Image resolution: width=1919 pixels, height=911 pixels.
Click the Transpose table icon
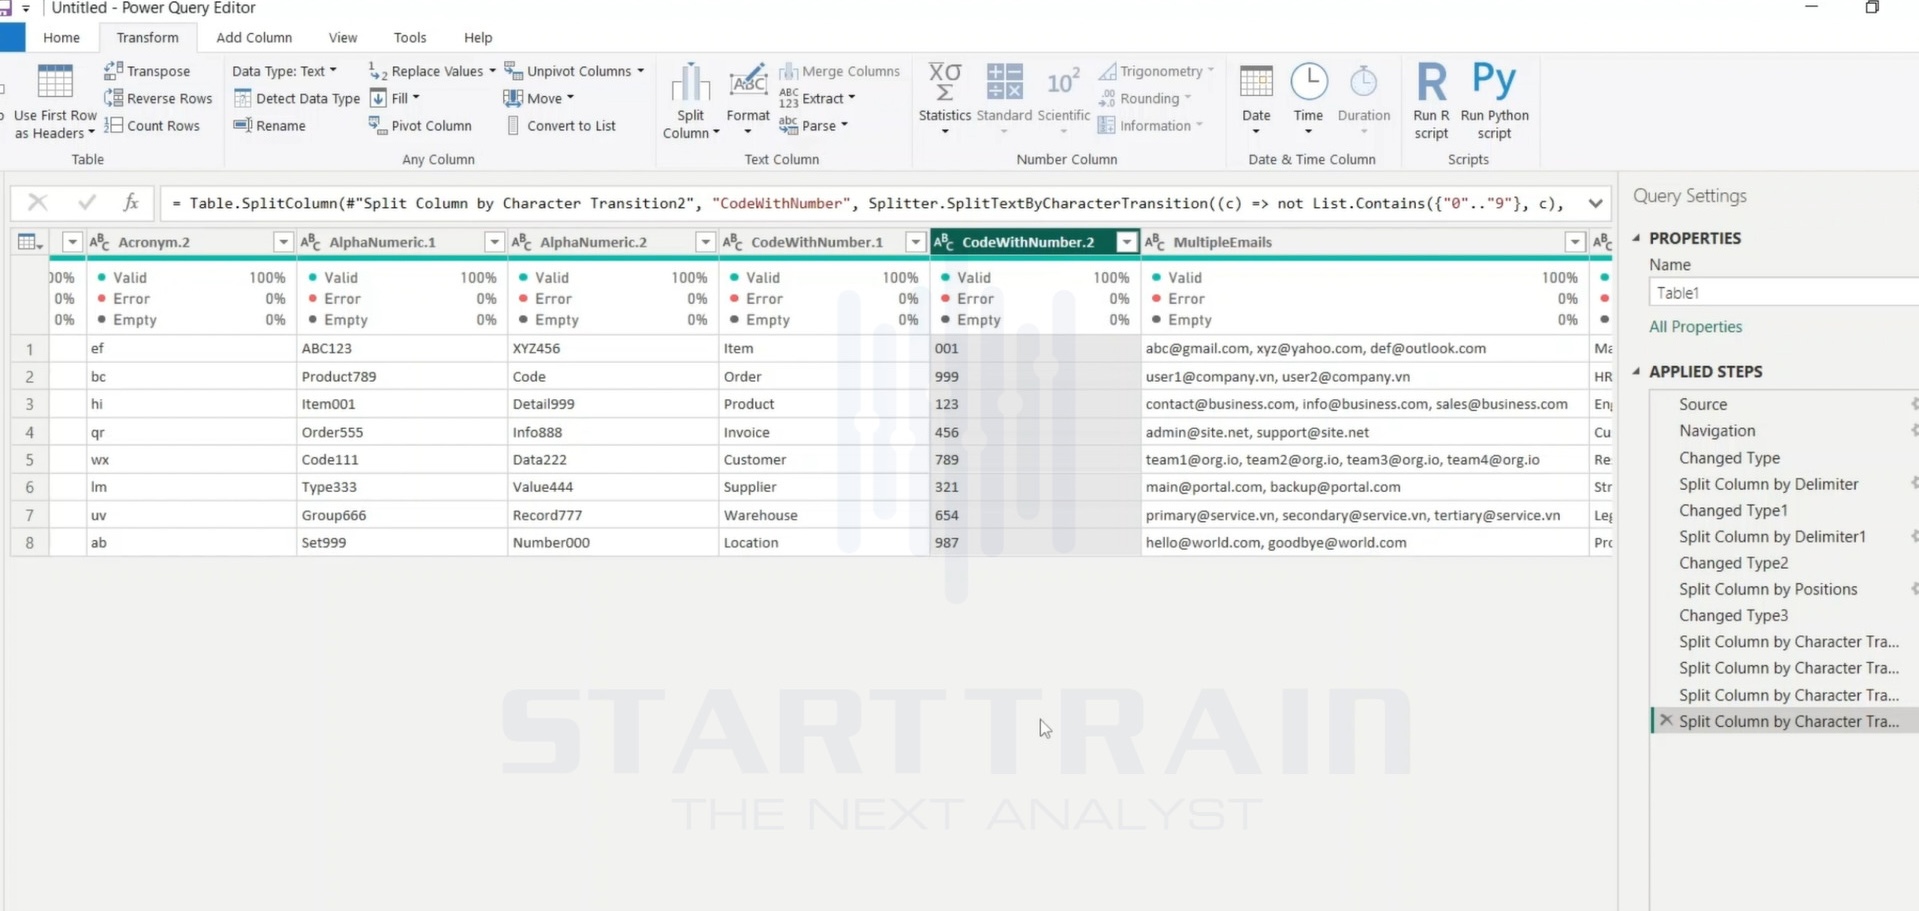tap(113, 71)
